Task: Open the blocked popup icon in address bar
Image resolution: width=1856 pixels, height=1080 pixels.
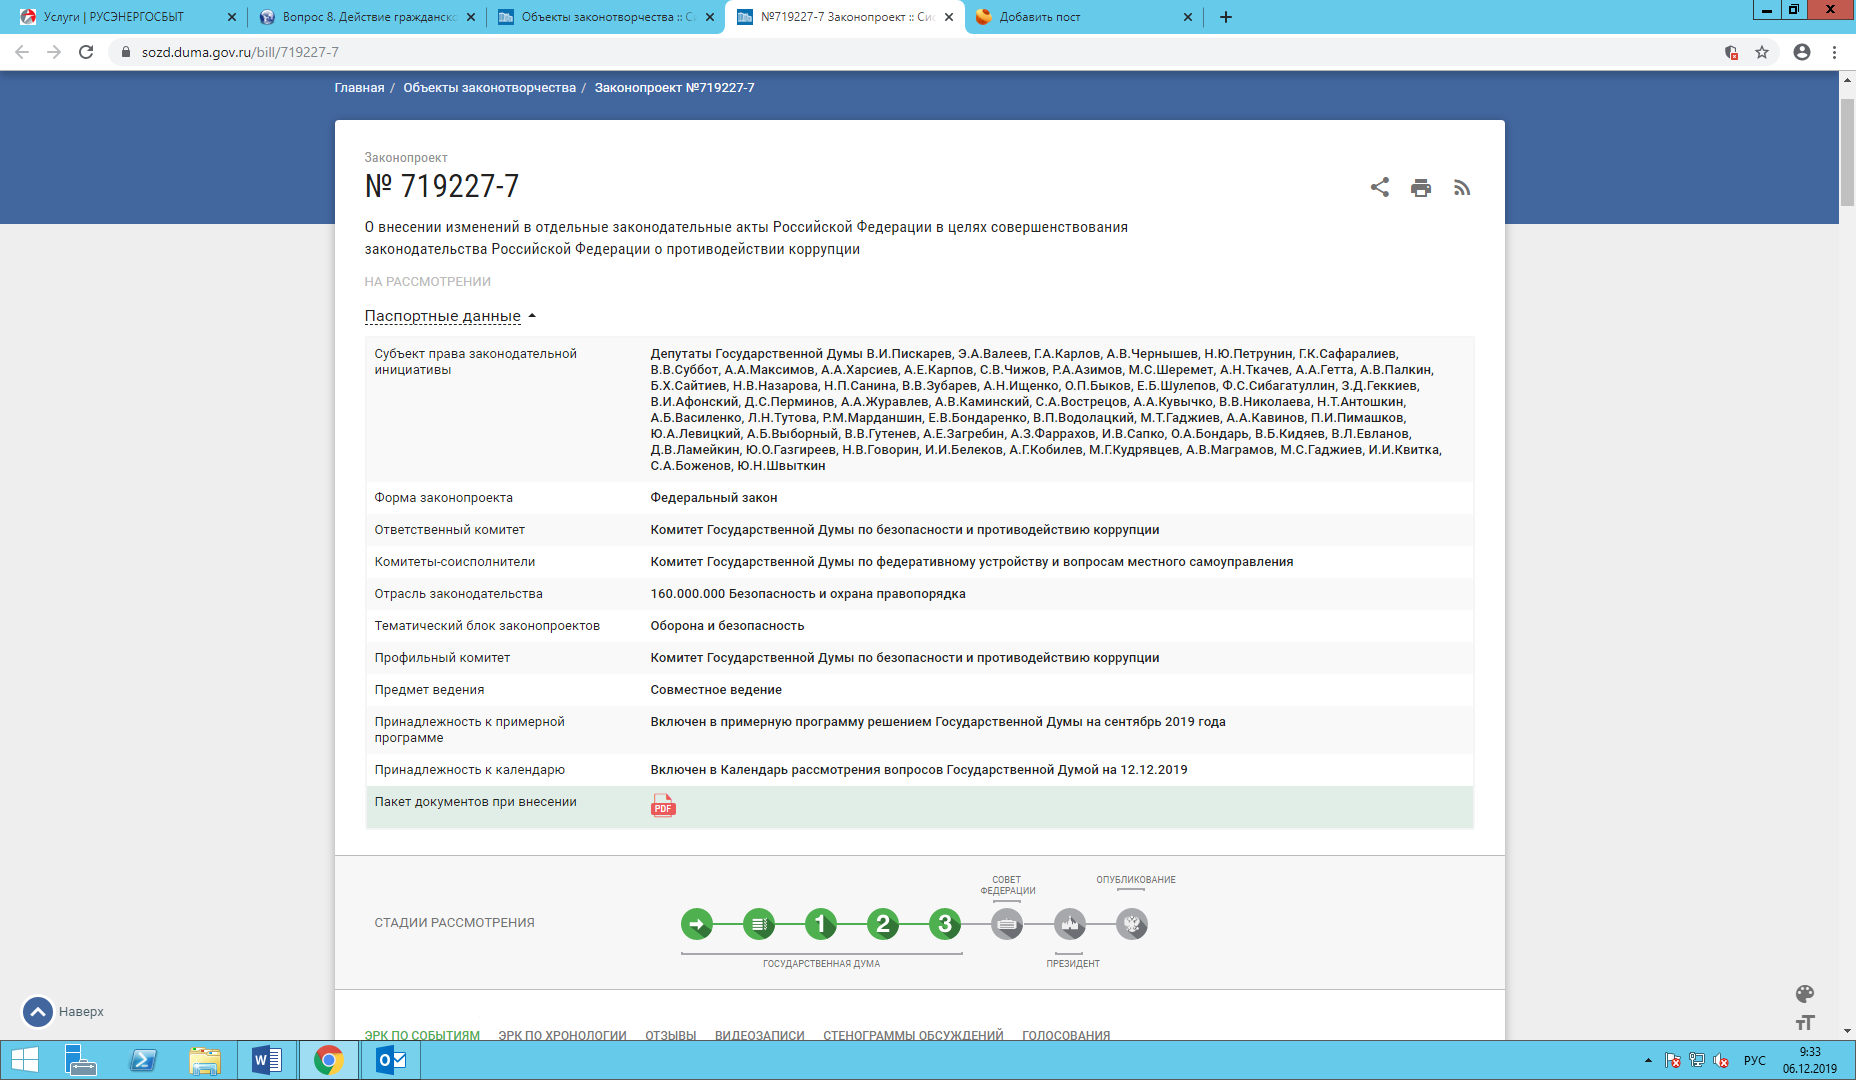Action: click(x=1731, y=52)
